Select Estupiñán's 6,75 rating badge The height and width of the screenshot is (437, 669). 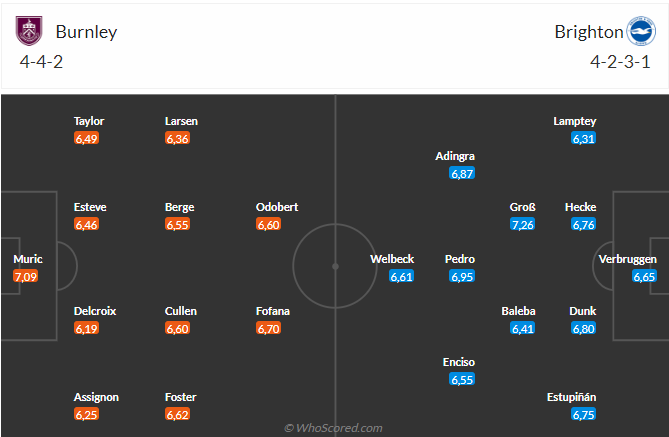point(584,414)
